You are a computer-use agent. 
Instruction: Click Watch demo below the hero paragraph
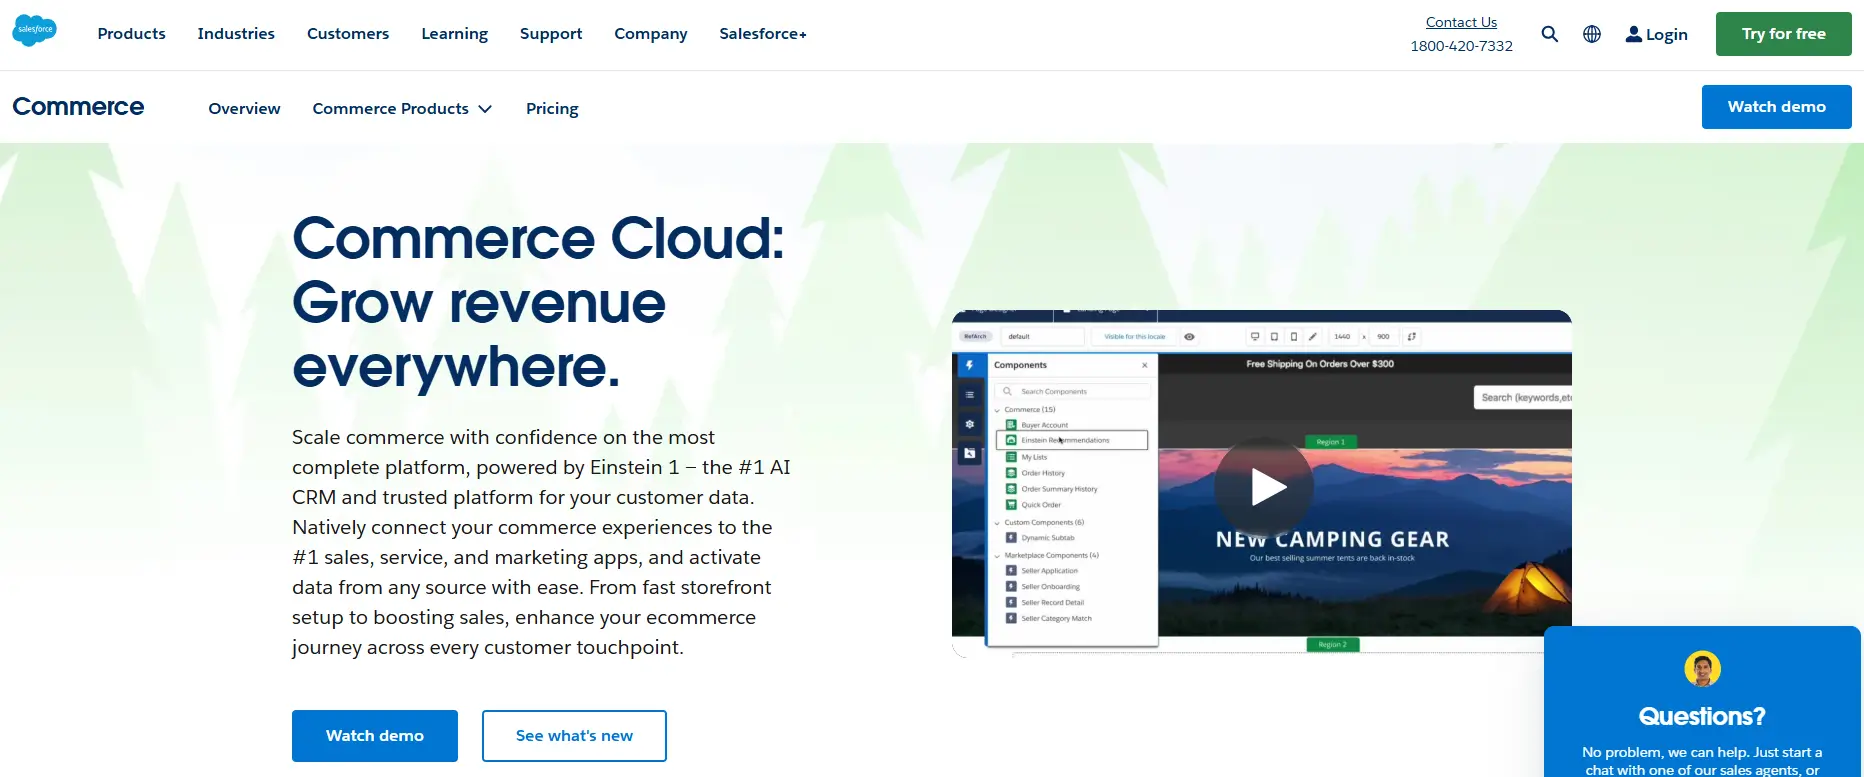click(375, 736)
